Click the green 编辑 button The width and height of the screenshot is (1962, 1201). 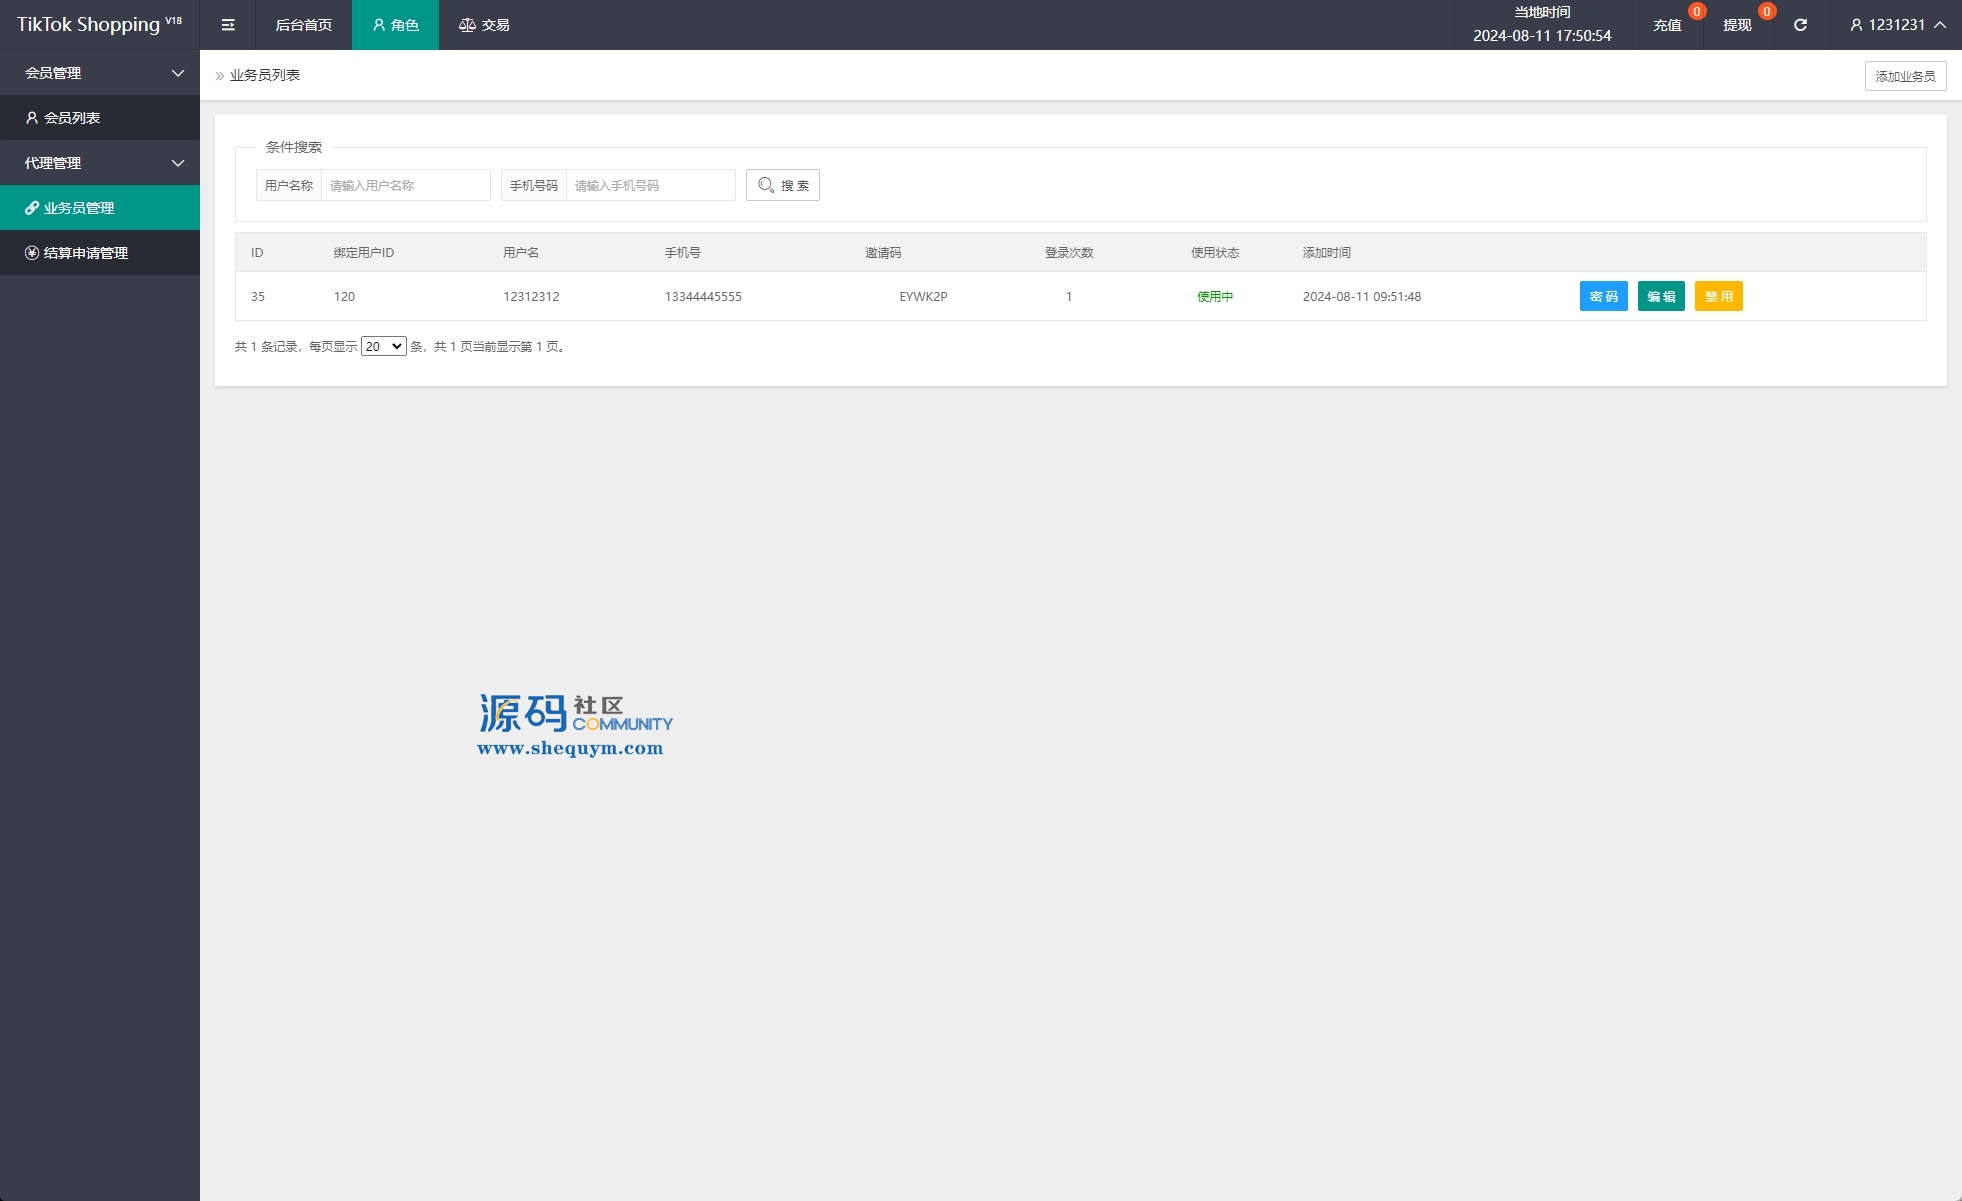pos(1661,296)
